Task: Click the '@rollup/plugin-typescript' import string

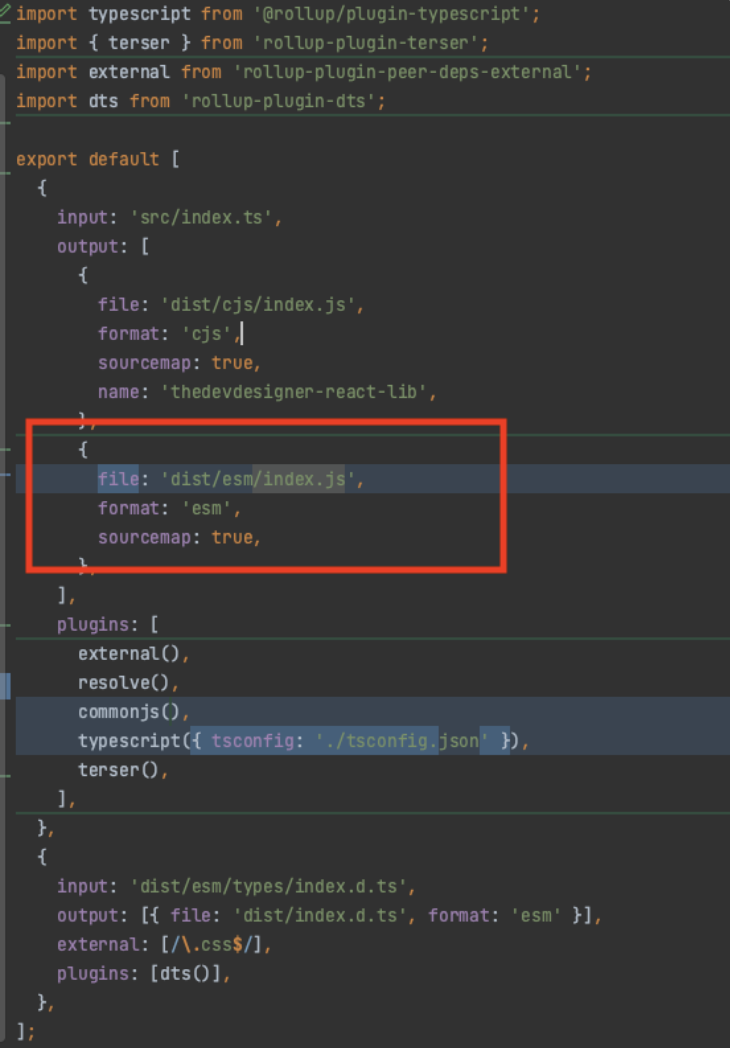Action: (392, 14)
